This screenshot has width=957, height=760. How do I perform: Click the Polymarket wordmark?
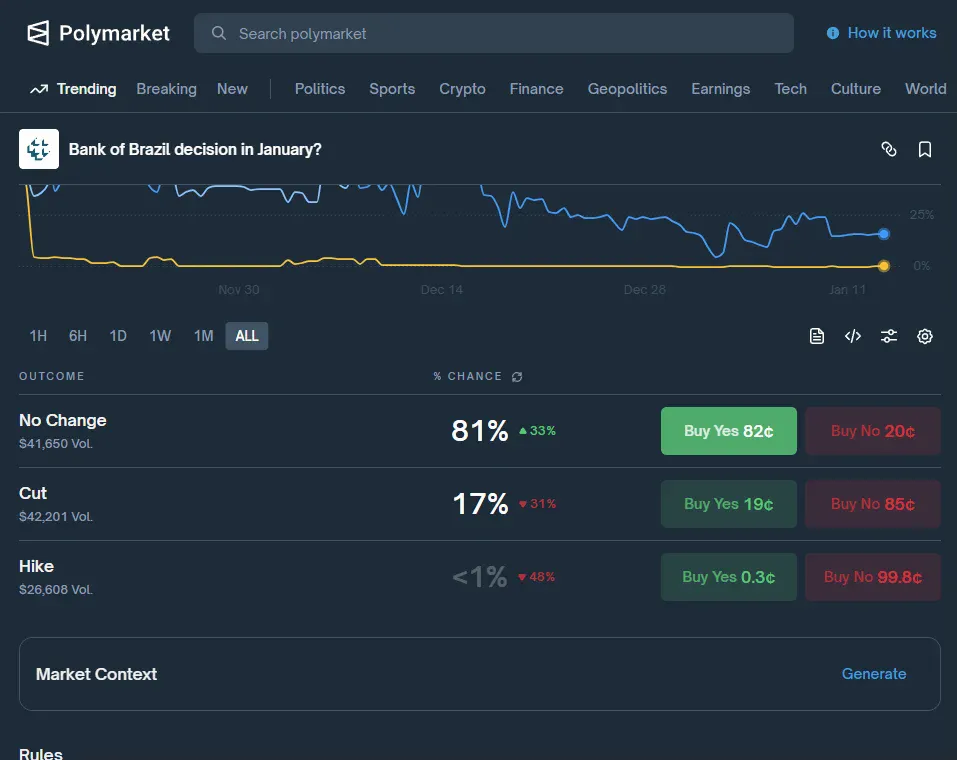(114, 33)
